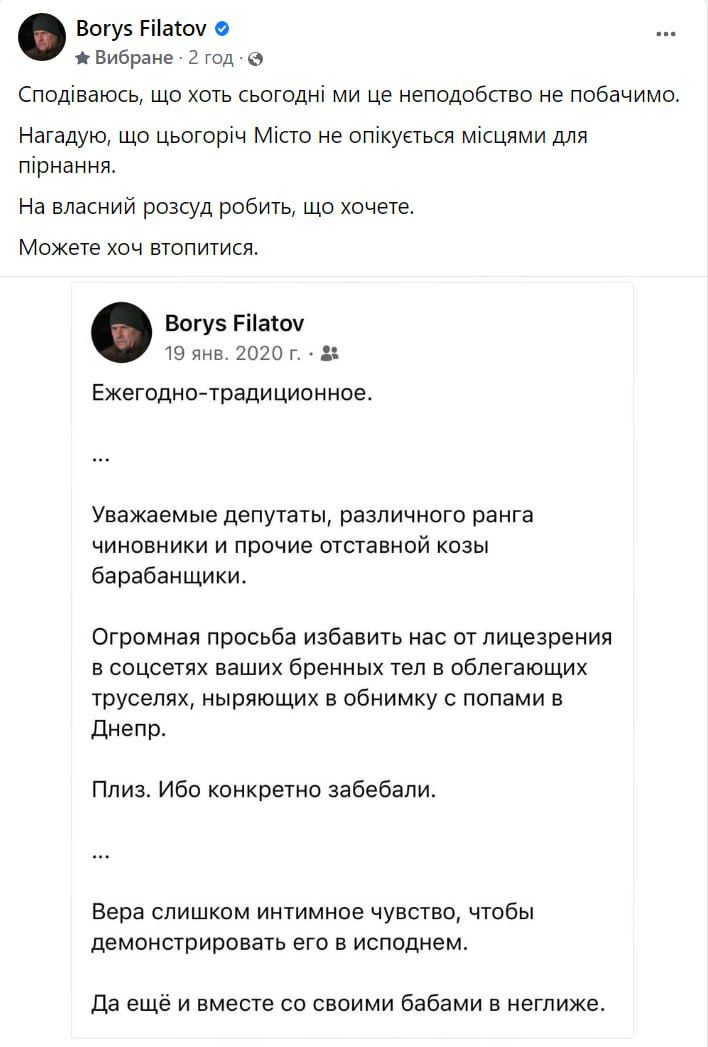The height and width of the screenshot is (1047, 708).
Task: Click the paragraph starting "Вера слишком интимное"
Action: click(x=312, y=927)
